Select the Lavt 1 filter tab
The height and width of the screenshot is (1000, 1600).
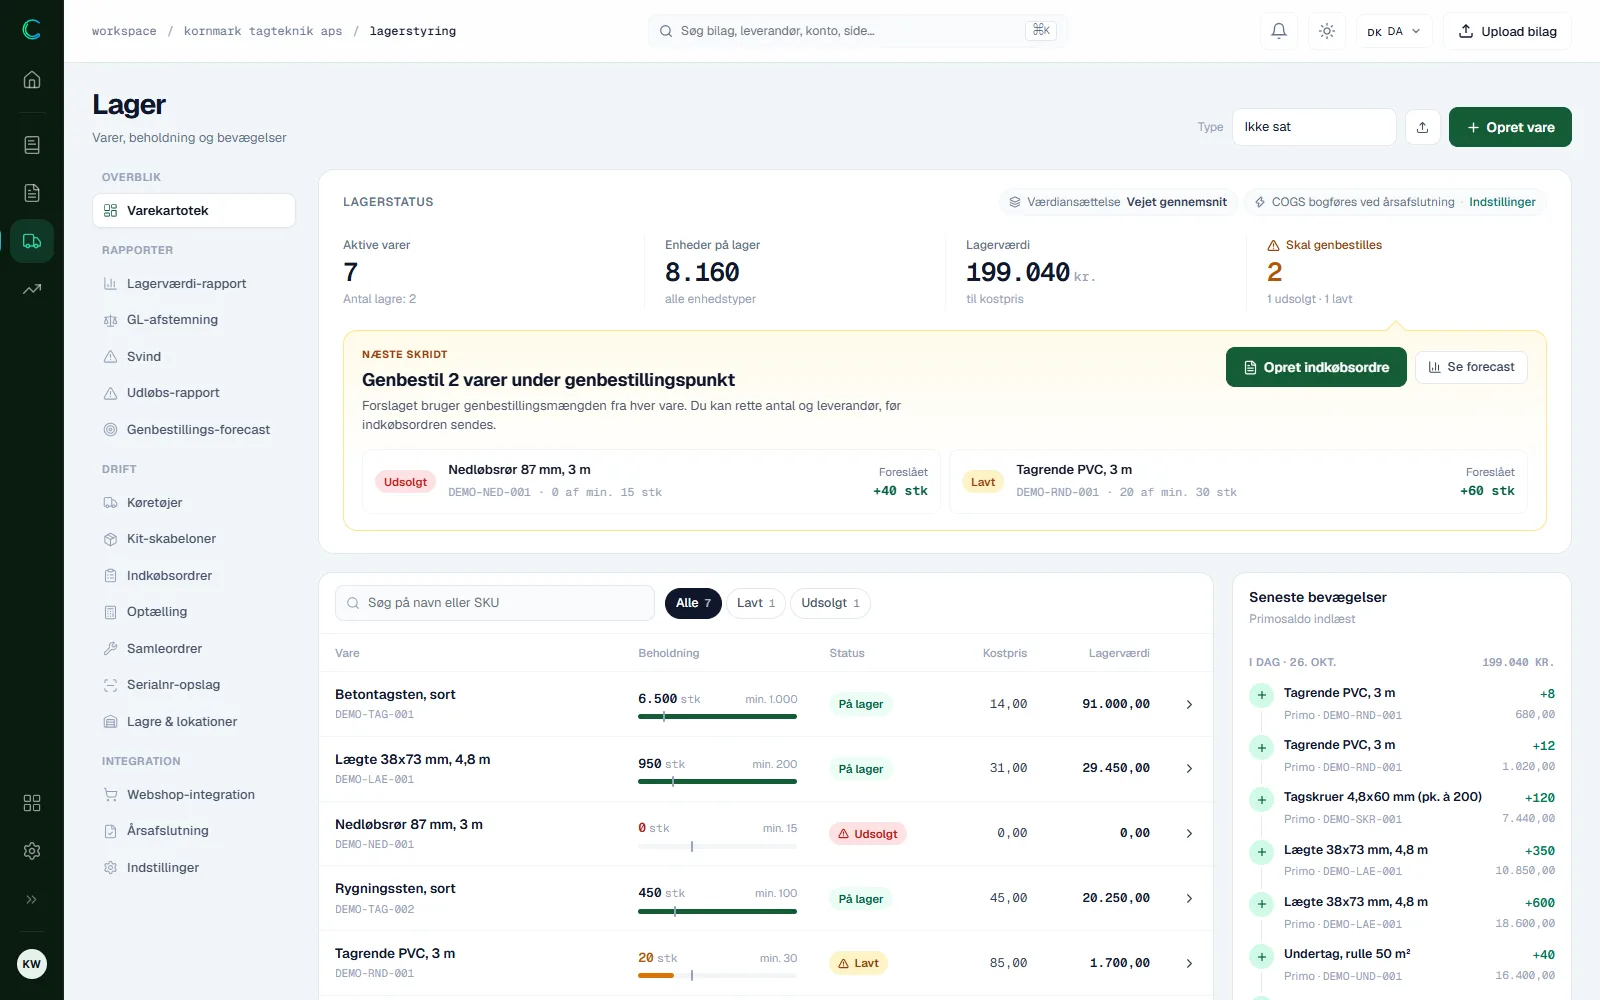[756, 603]
